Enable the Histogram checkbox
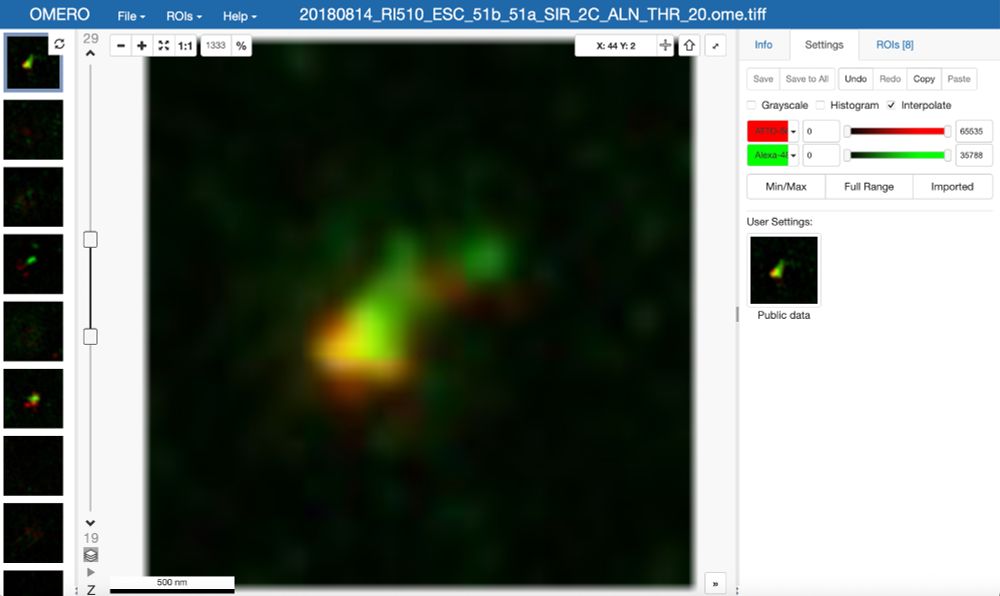The width and height of the screenshot is (1000, 596). tap(820, 105)
